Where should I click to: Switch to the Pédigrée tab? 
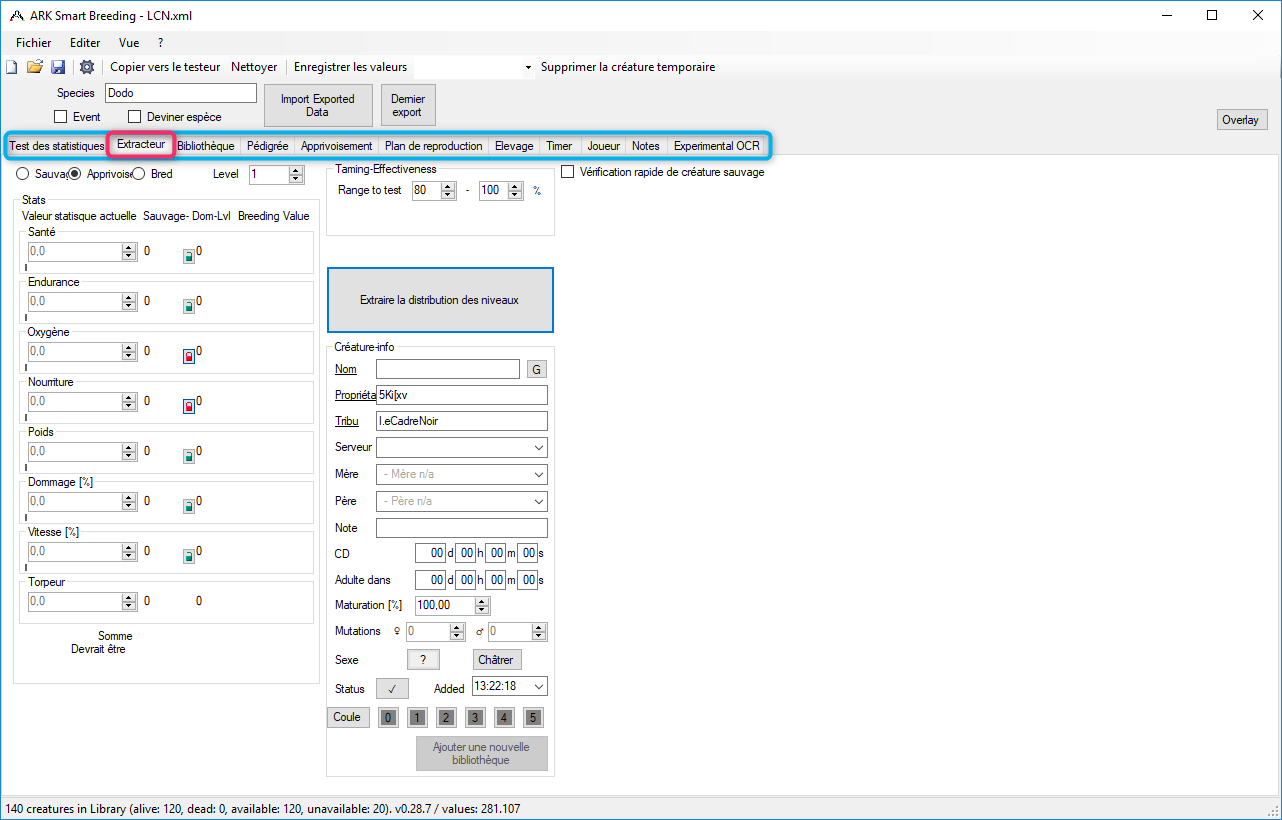click(x=267, y=146)
